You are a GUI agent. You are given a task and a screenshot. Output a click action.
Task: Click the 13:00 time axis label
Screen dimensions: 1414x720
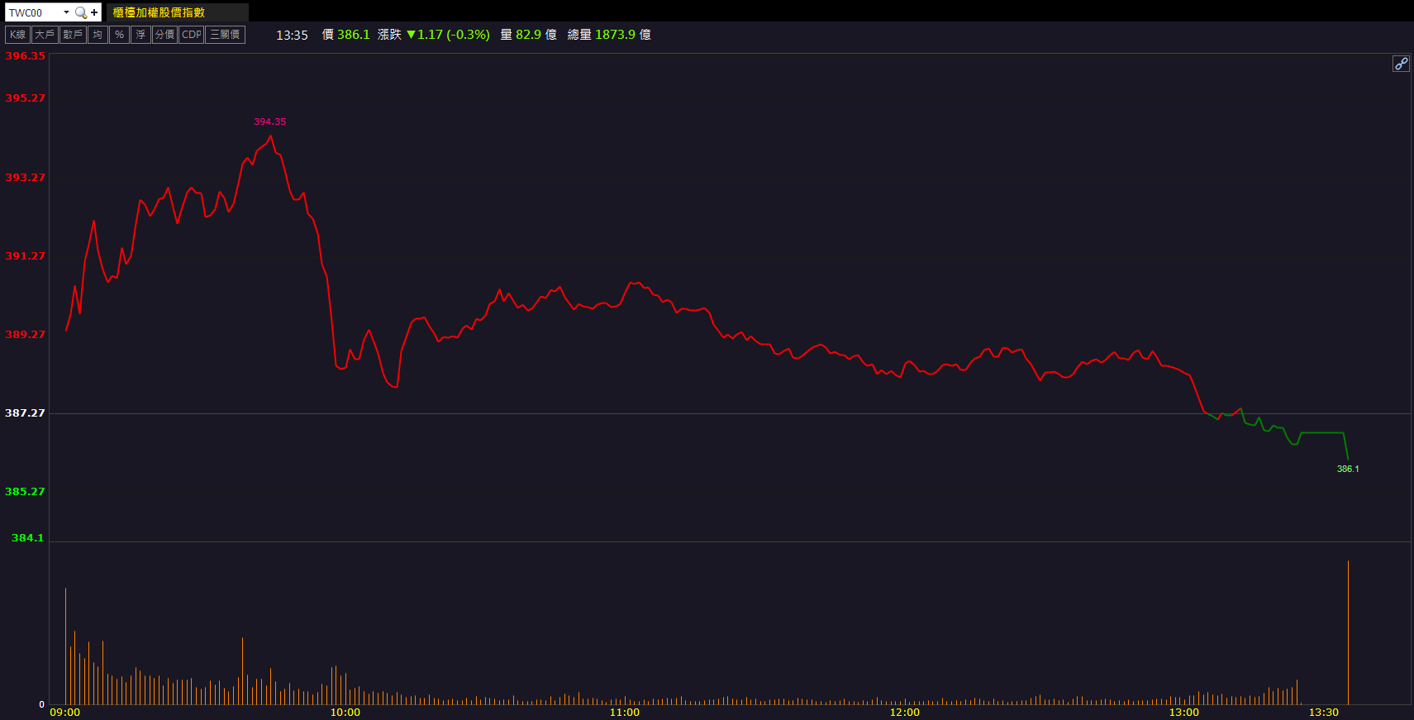pos(1183,712)
